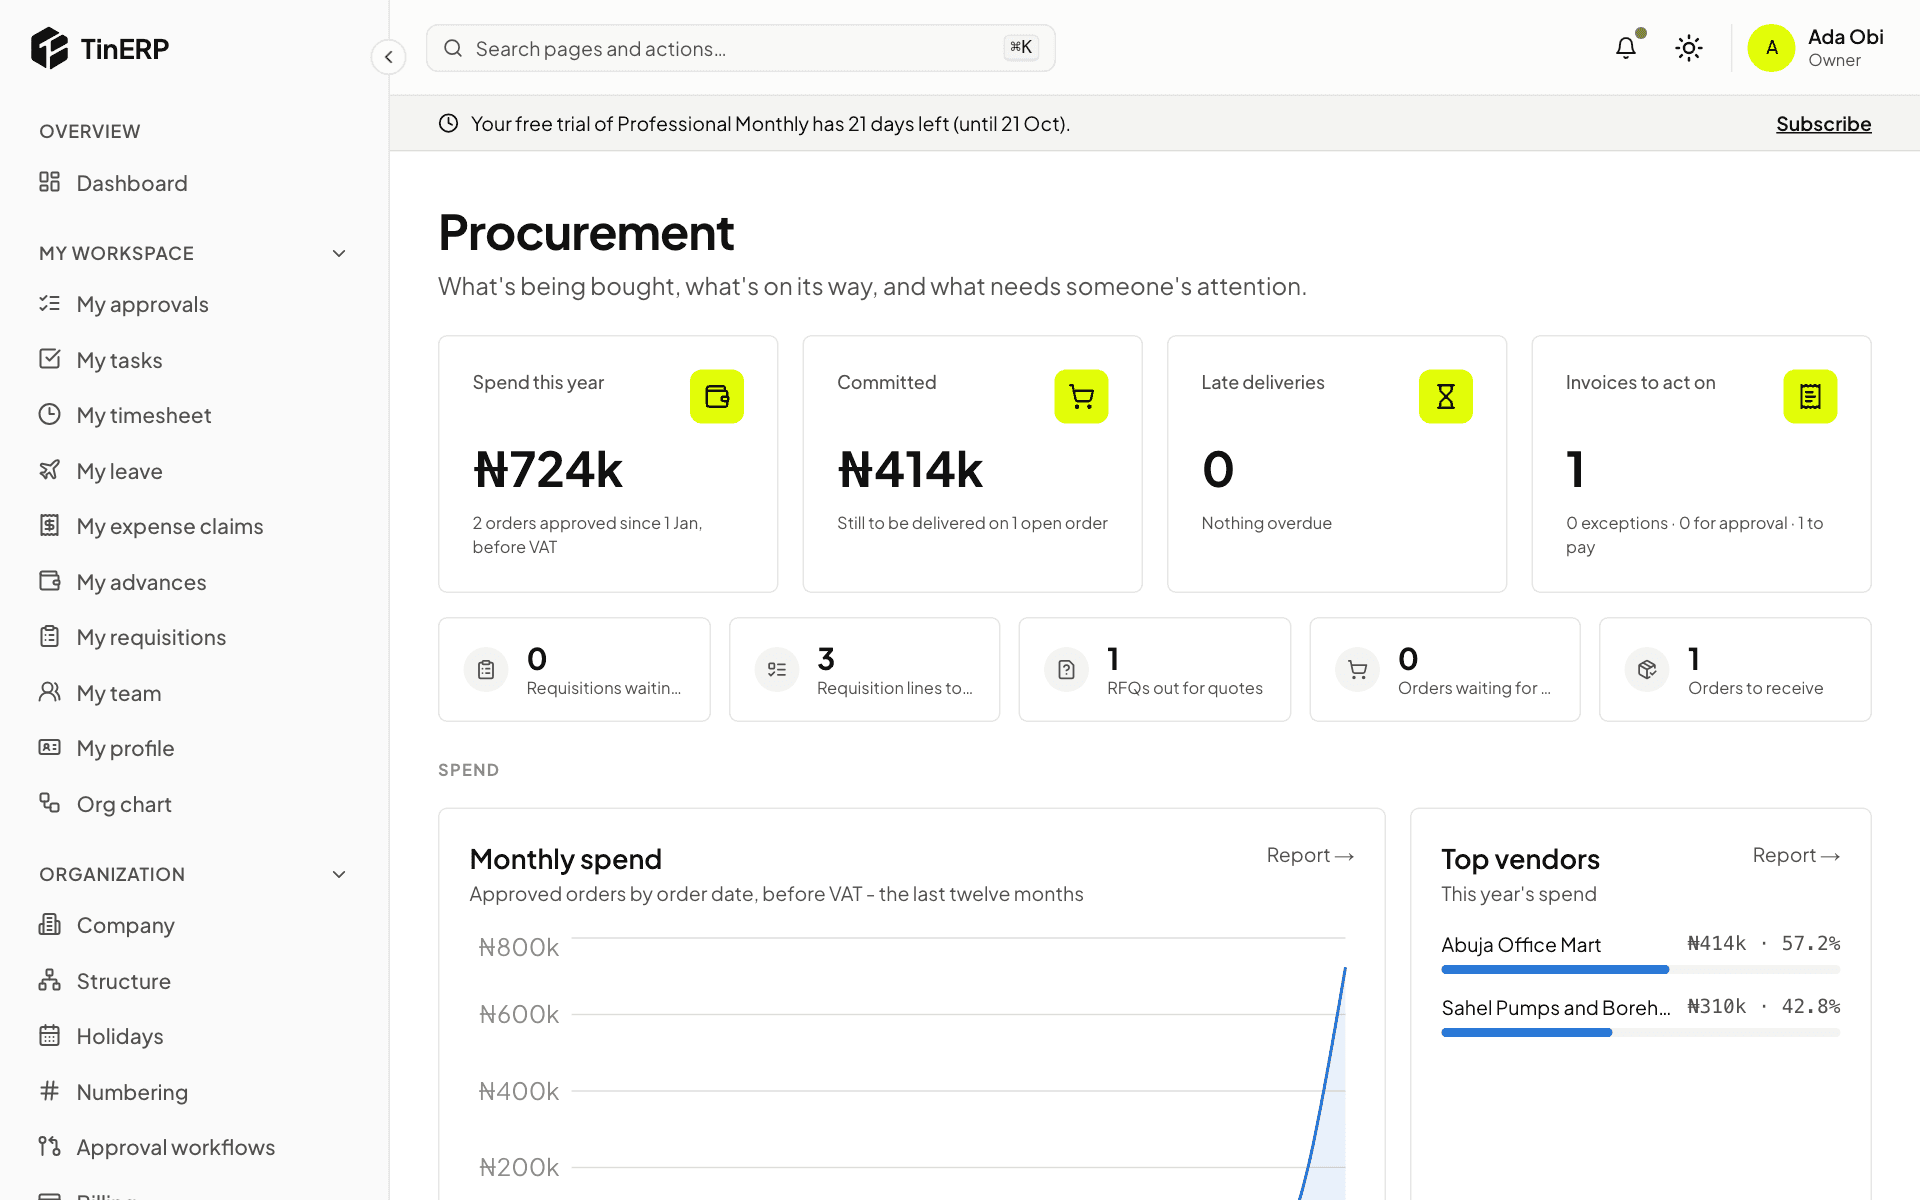Open Requisitions waiting card
Screen dimensions: 1920x1200
(x=574, y=669)
